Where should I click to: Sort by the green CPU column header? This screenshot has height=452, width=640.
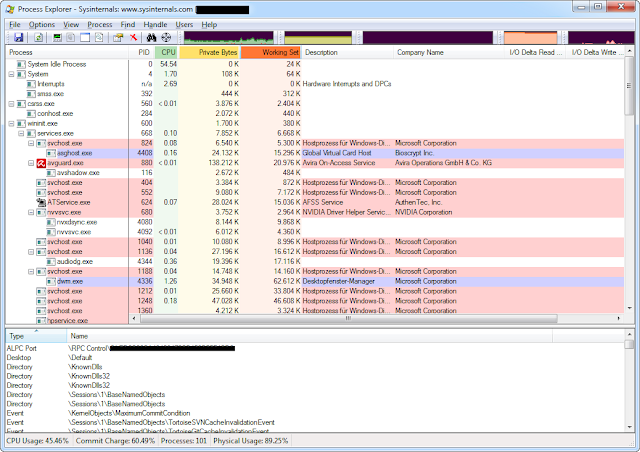coord(167,52)
